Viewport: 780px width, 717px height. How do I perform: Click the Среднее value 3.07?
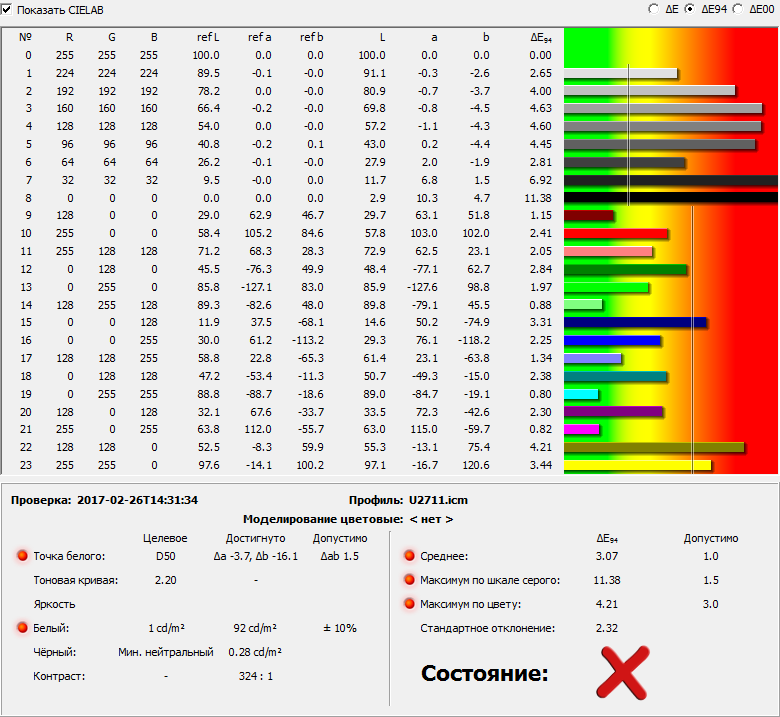607,556
